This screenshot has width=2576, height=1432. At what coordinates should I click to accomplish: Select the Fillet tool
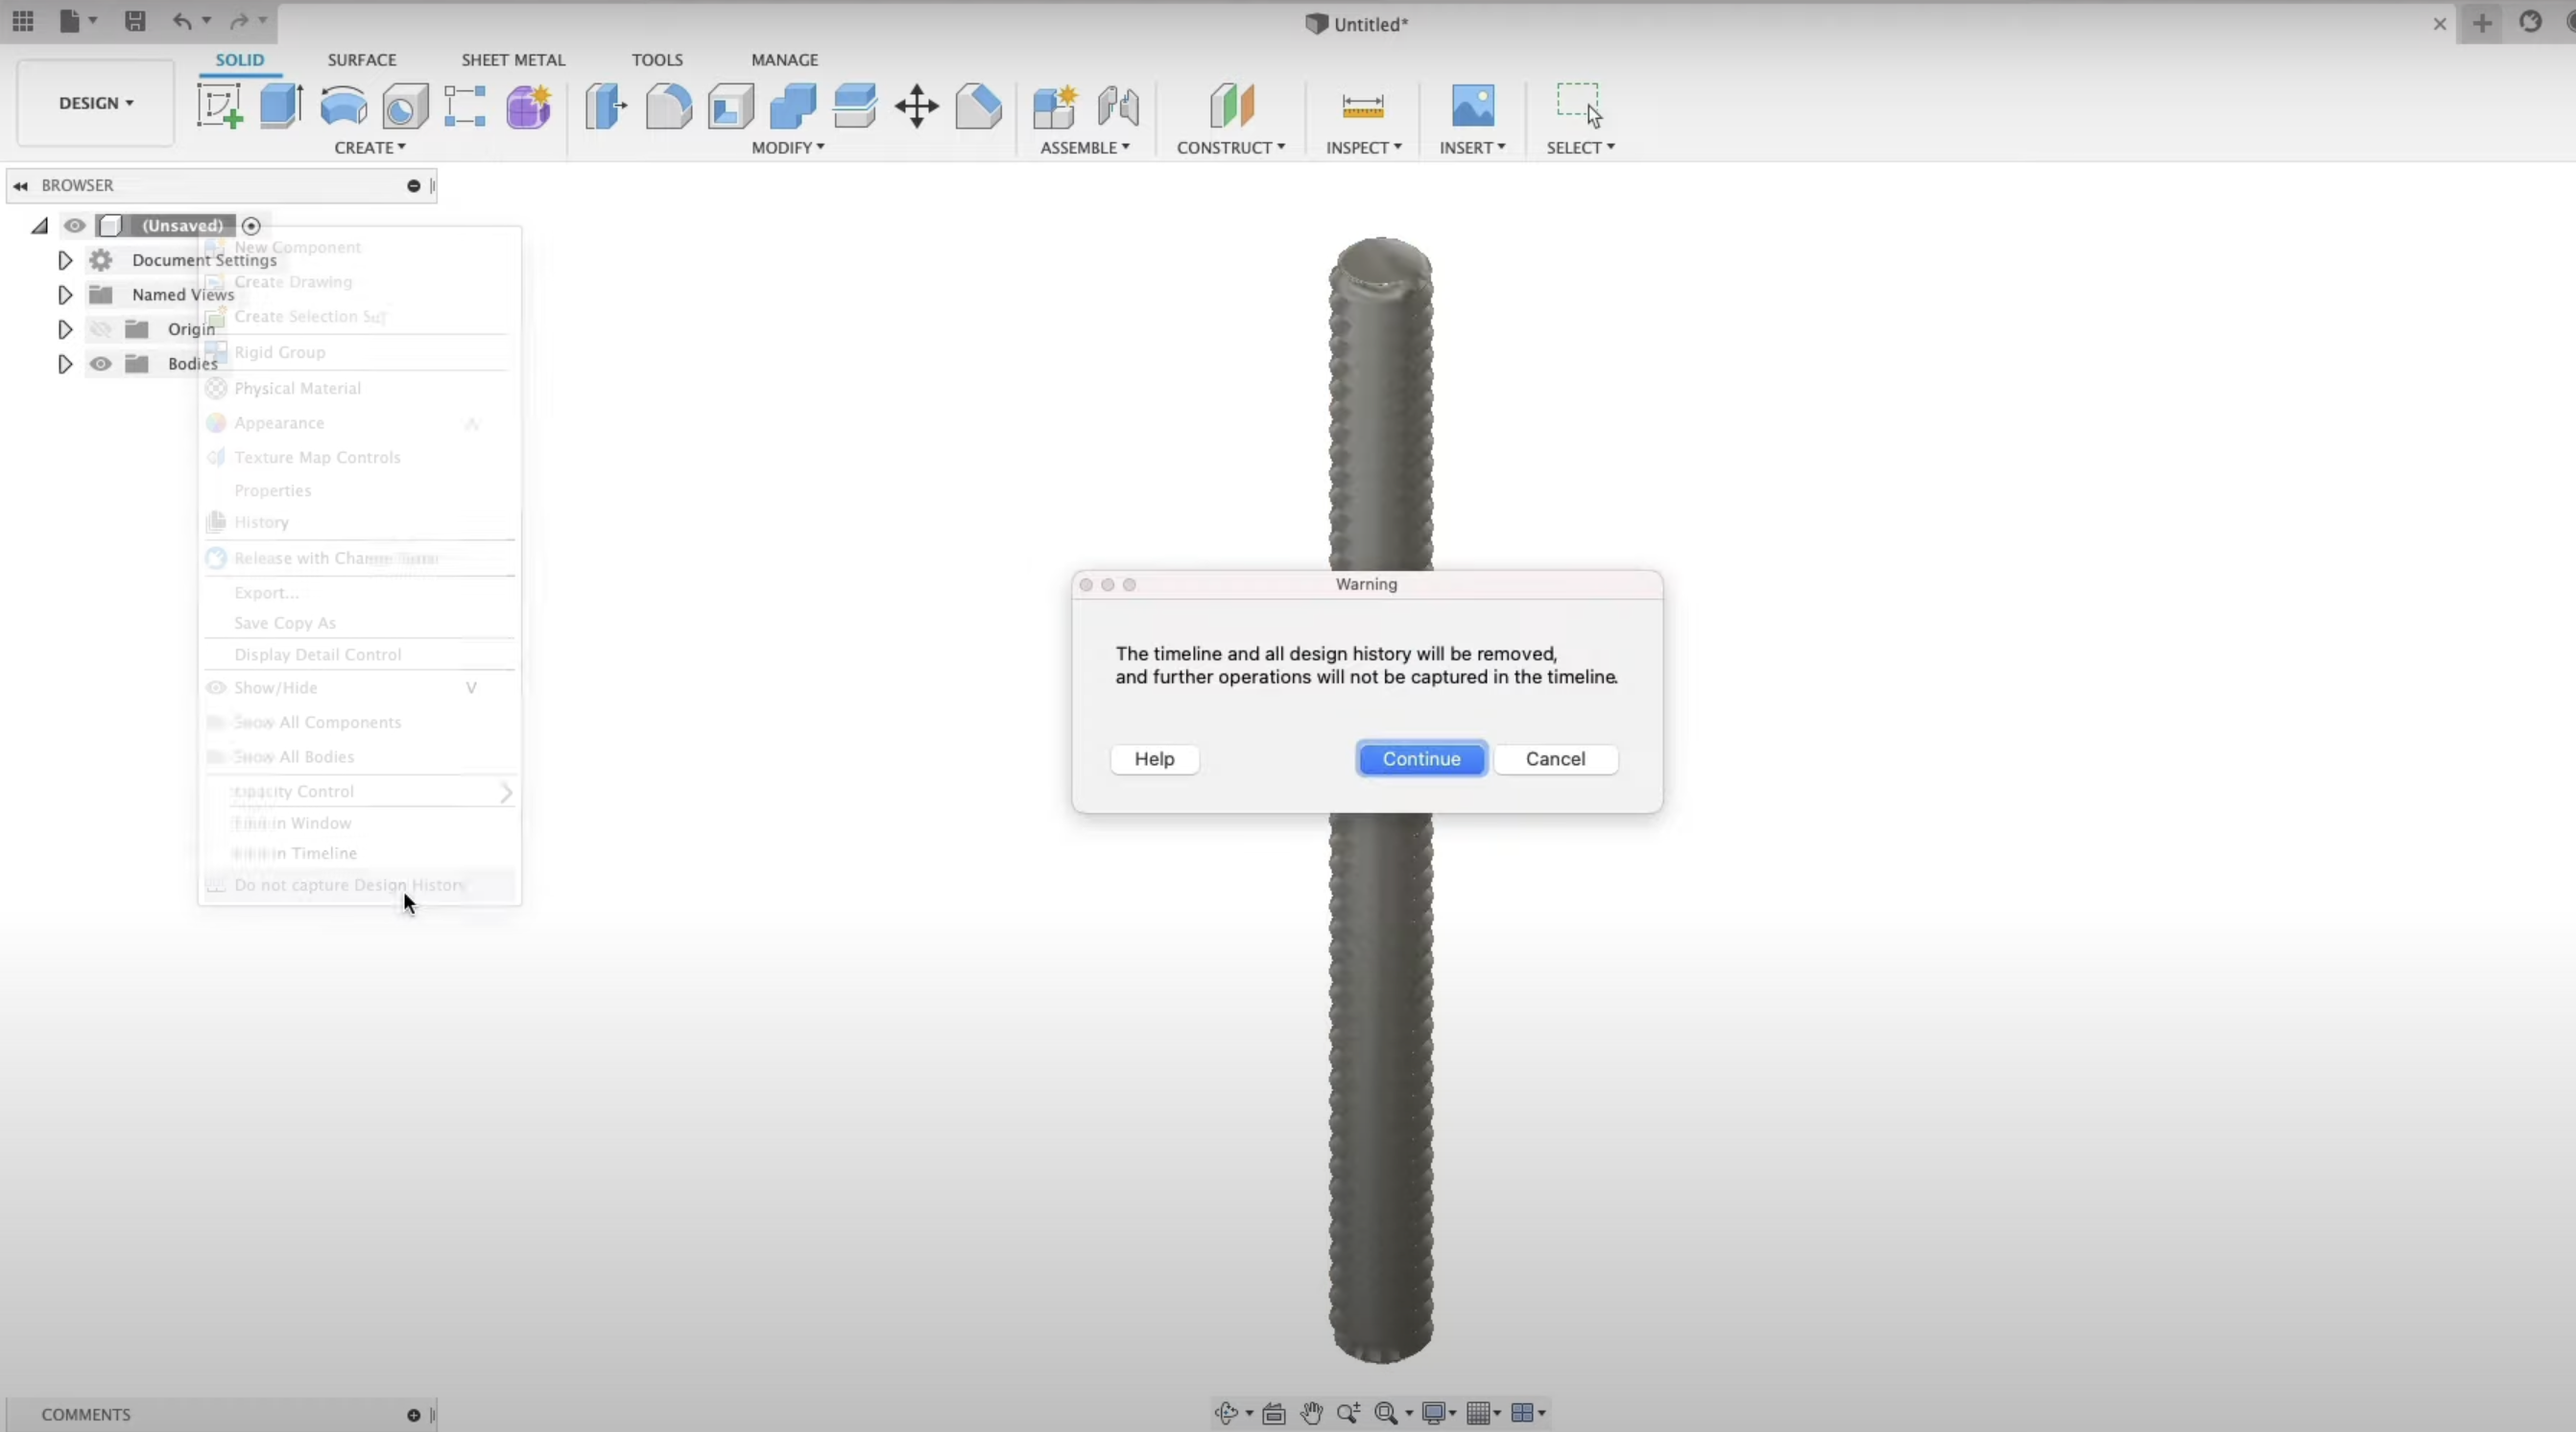pos(668,106)
